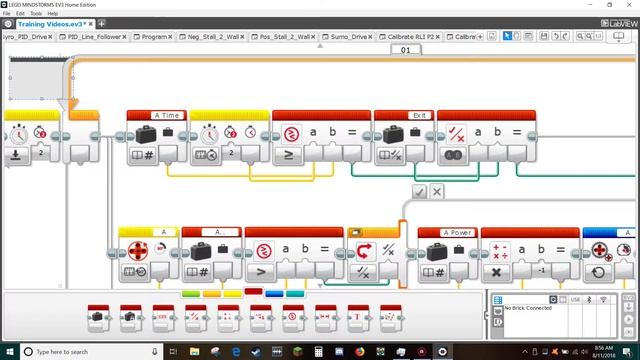
Task: Redo the last action
Action: tap(566, 36)
